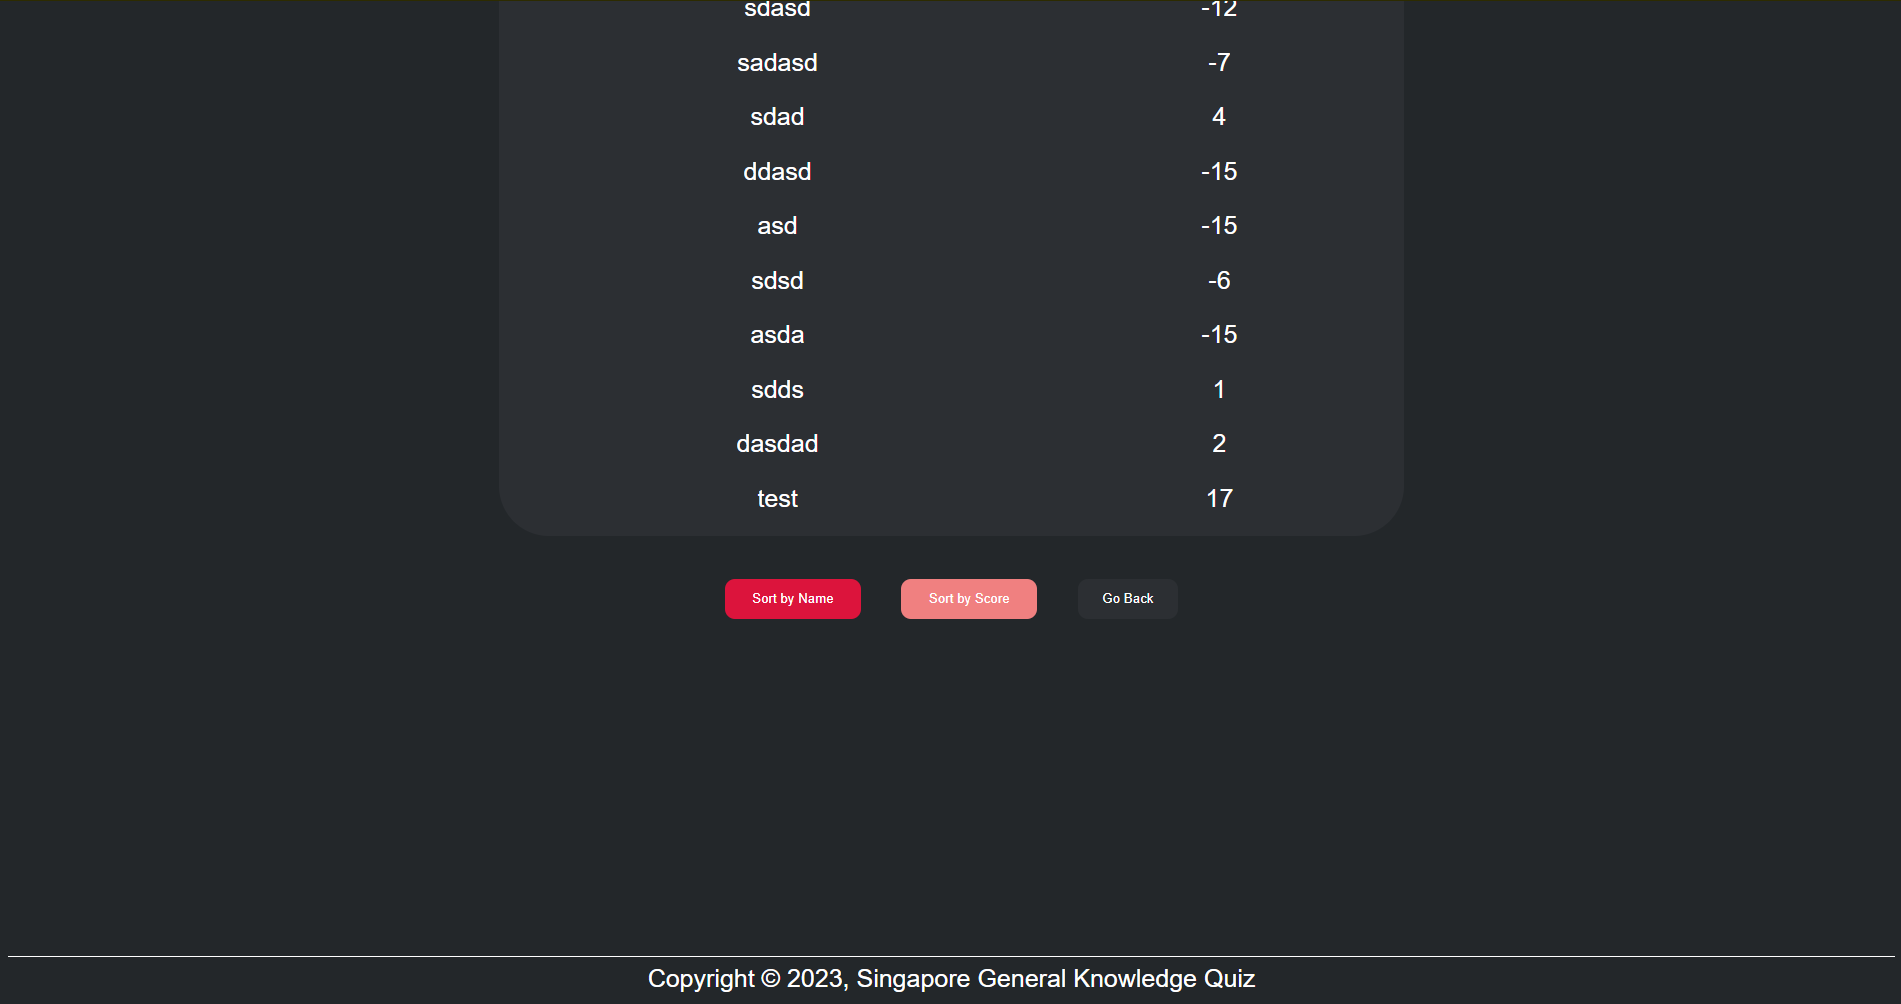The image size is (1901, 1004).
Task: Click the score 4 beside sdad
Action: pyautogui.click(x=1219, y=116)
